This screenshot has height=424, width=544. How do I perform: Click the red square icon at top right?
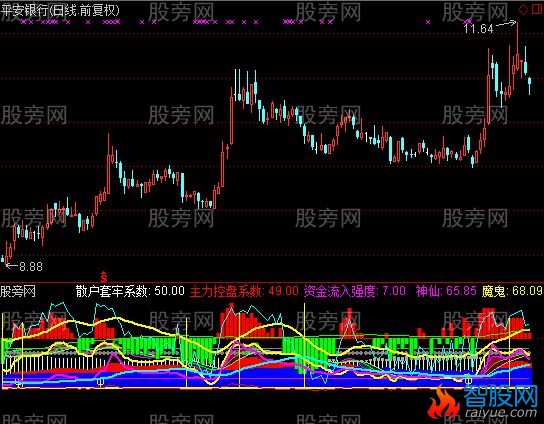537,9
